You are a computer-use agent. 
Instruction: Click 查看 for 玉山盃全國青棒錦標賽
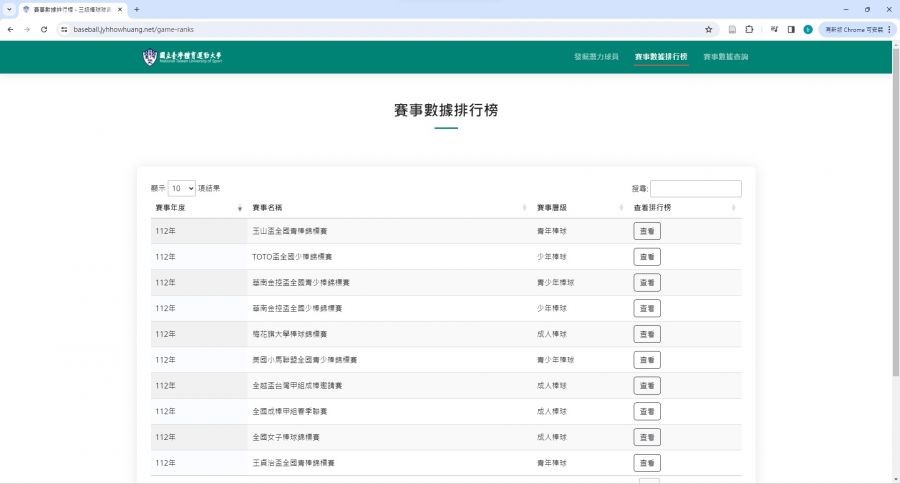(x=647, y=231)
